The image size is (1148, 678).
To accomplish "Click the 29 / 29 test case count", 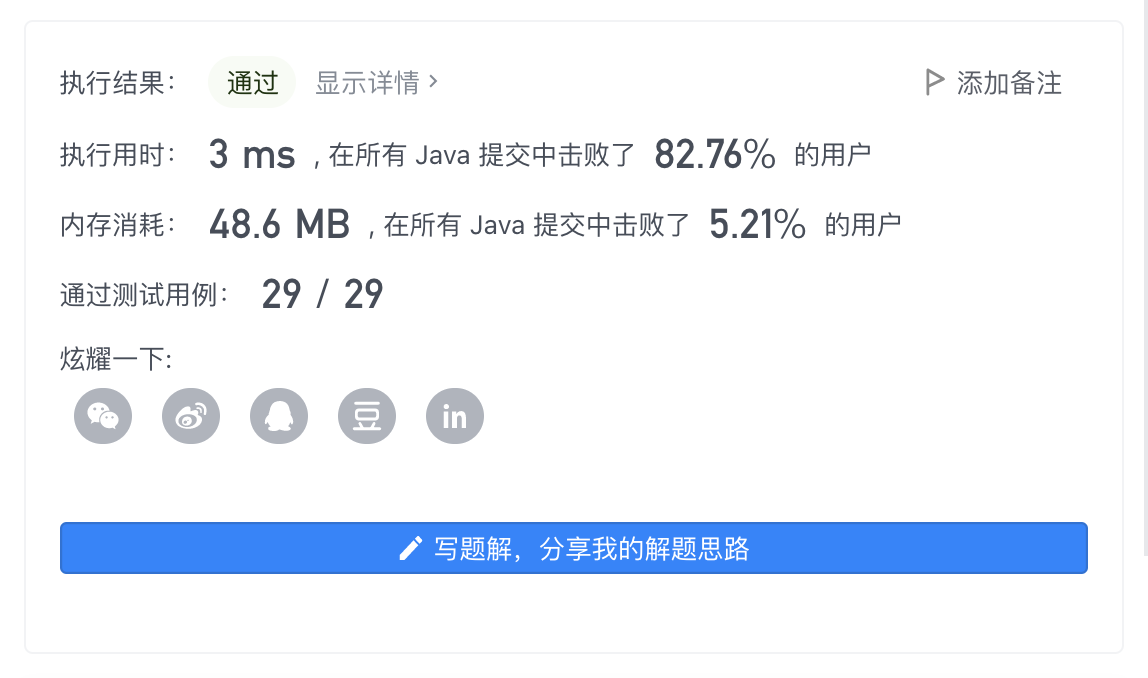I will [x=322, y=295].
